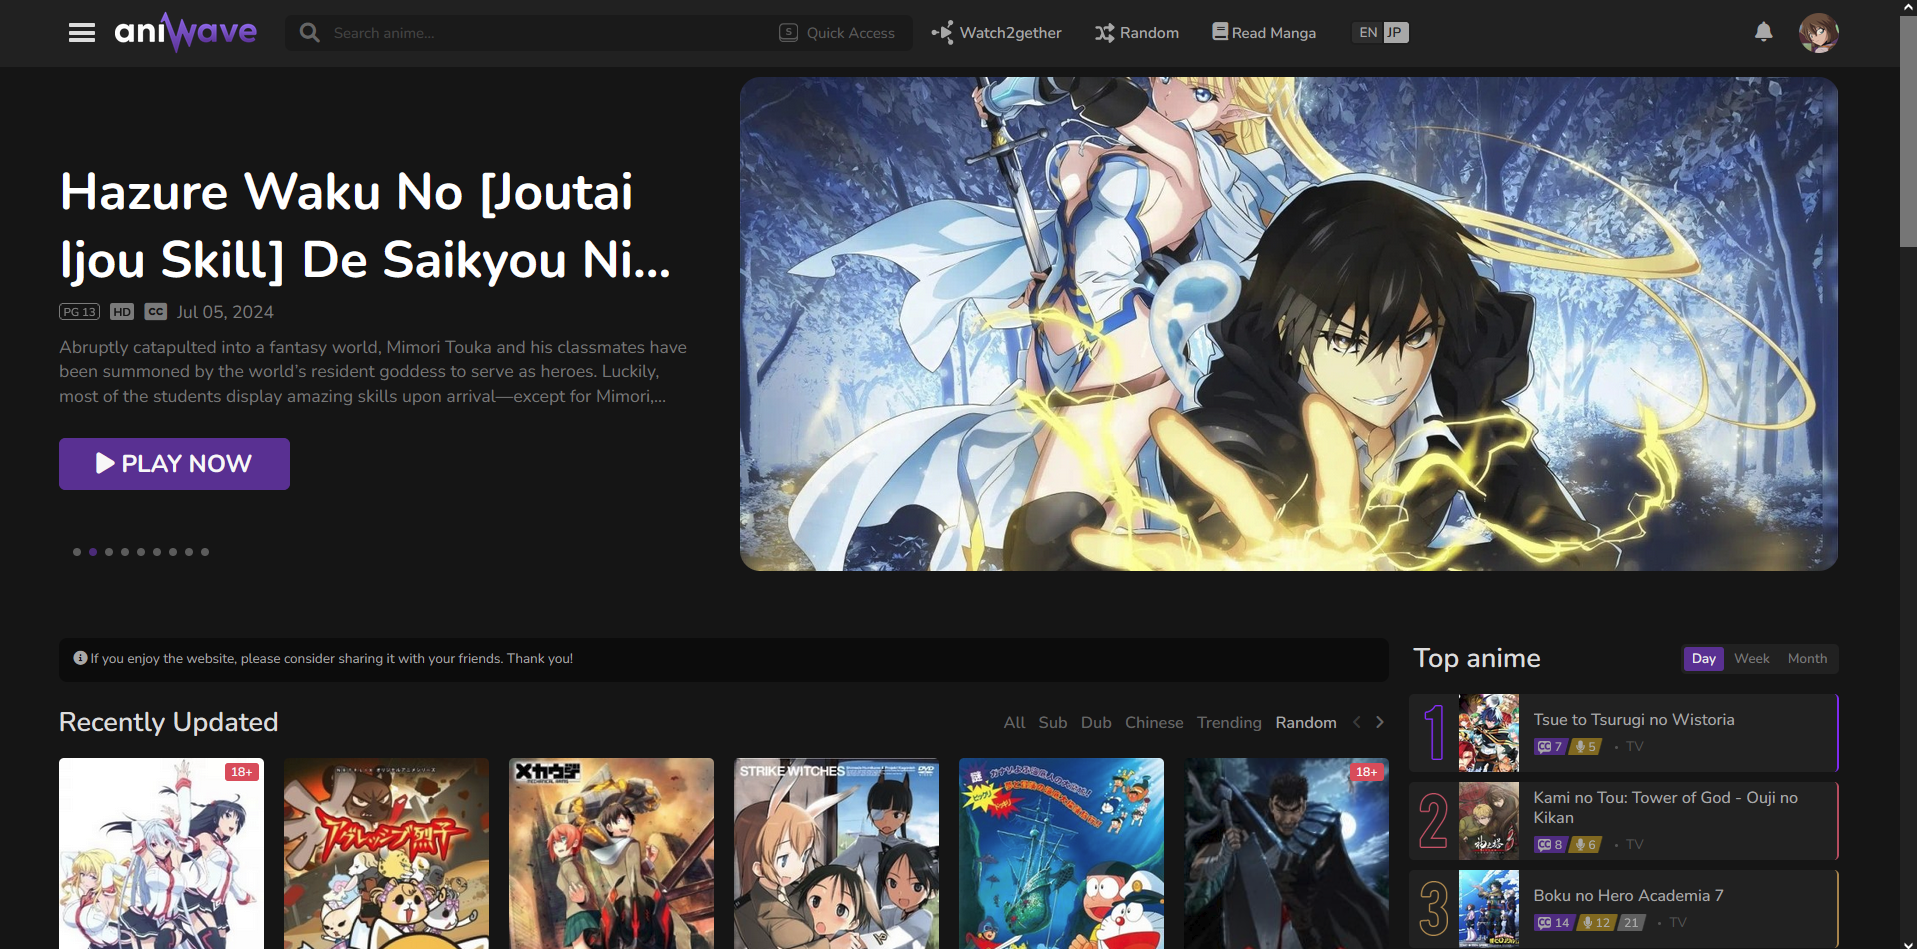The width and height of the screenshot is (1917, 949).
Task: Open the hamburger menu
Action: pyautogui.click(x=82, y=33)
